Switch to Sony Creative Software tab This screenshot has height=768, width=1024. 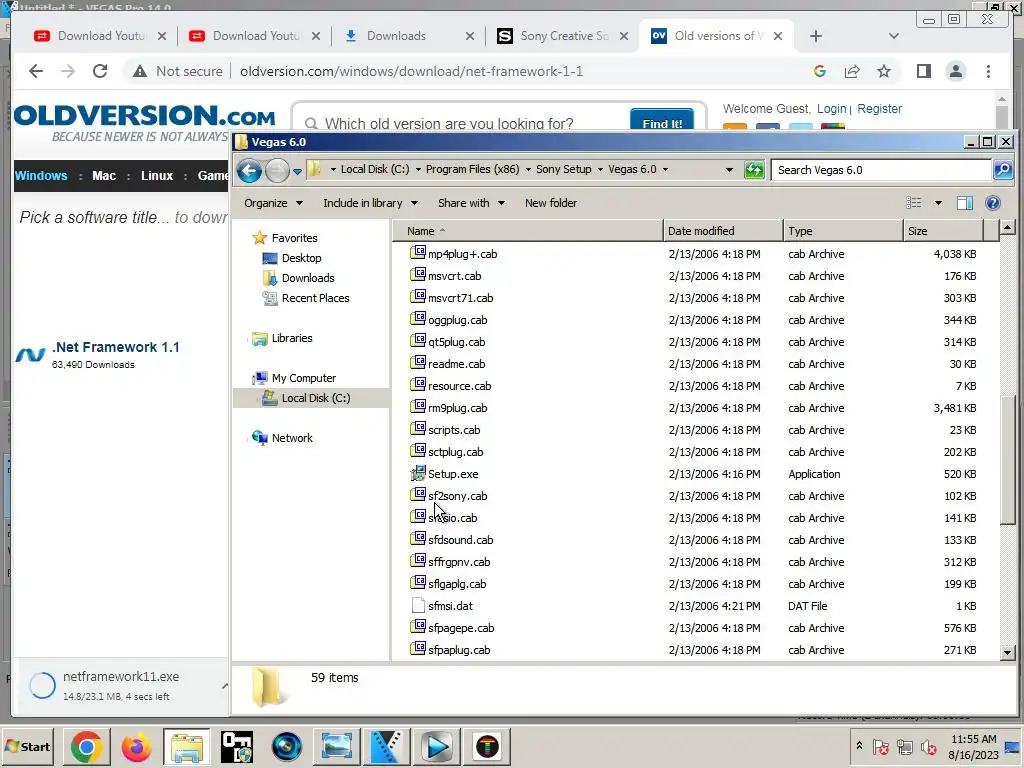point(564,36)
